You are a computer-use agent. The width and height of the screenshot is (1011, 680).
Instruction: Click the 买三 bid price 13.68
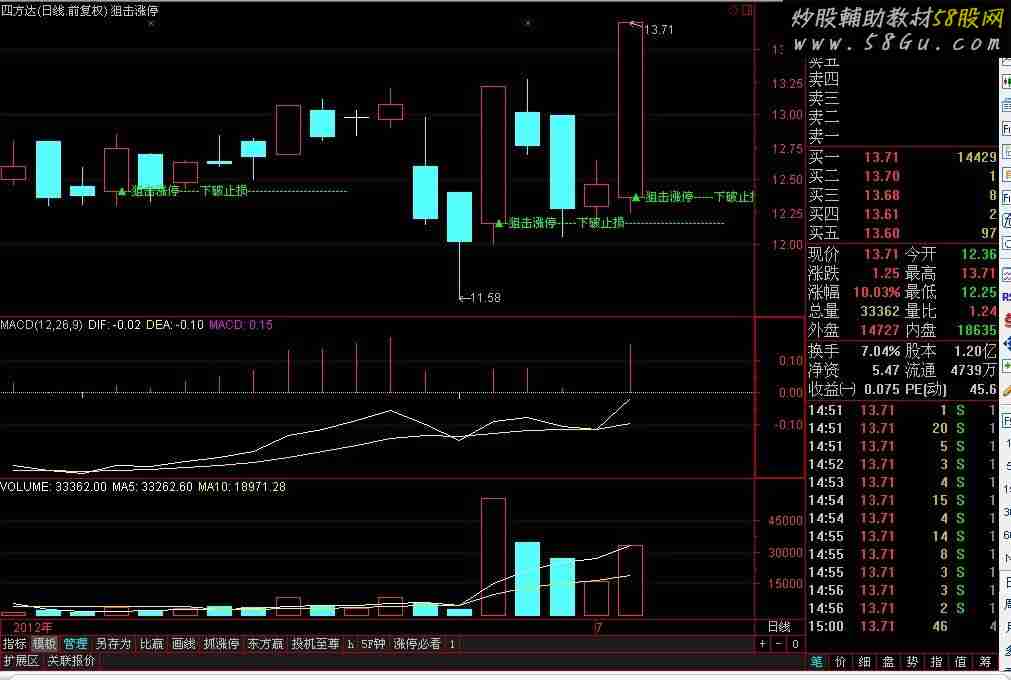[881, 195]
